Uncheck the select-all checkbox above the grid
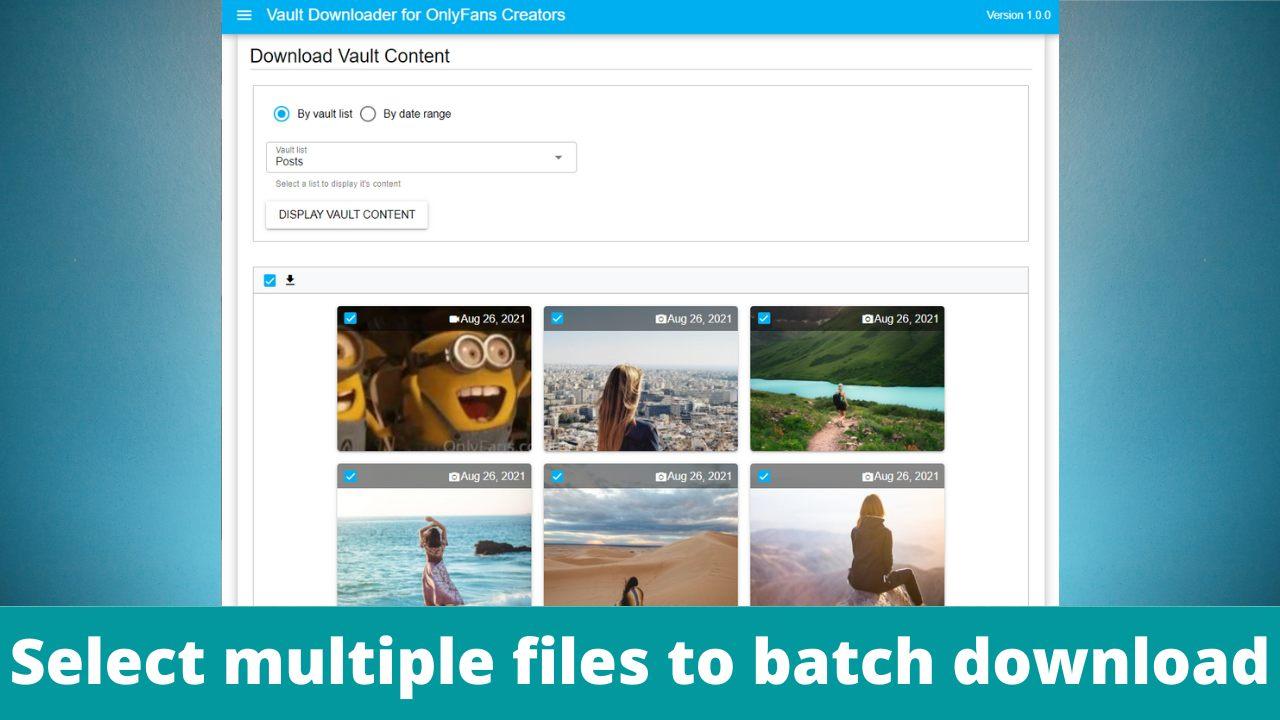This screenshot has height=720, width=1280. click(x=269, y=280)
